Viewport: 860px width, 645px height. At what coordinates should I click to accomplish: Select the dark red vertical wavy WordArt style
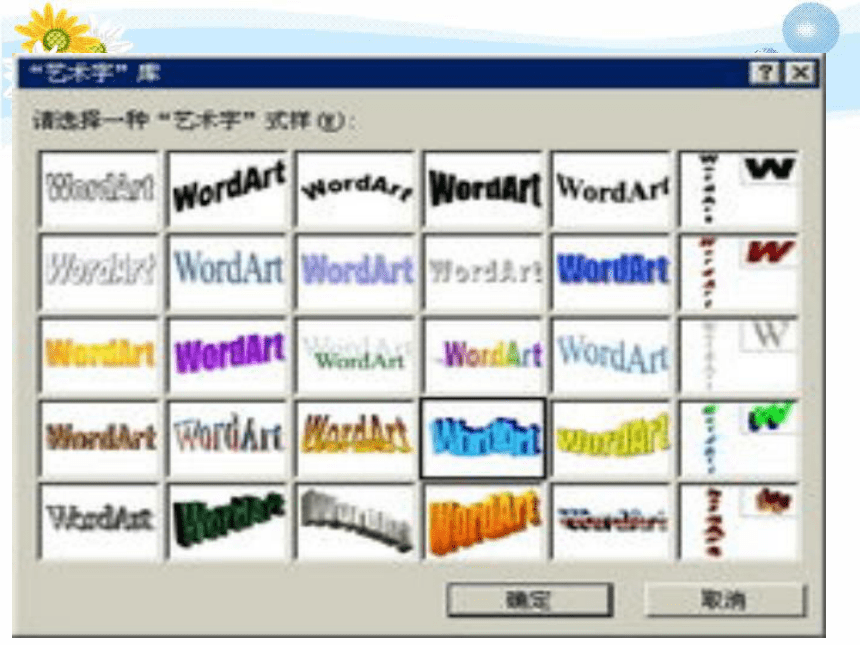(x=739, y=522)
